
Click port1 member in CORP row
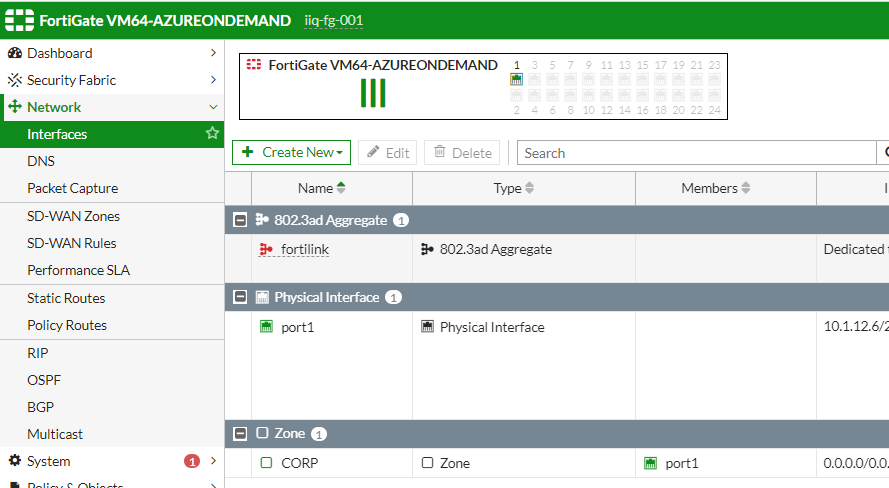(681, 464)
